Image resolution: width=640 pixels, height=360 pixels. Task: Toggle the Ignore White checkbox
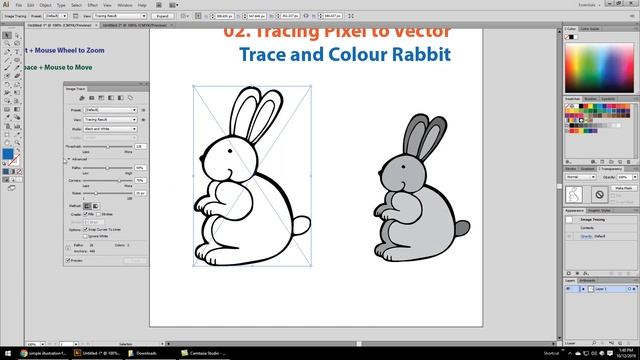coord(86,236)
